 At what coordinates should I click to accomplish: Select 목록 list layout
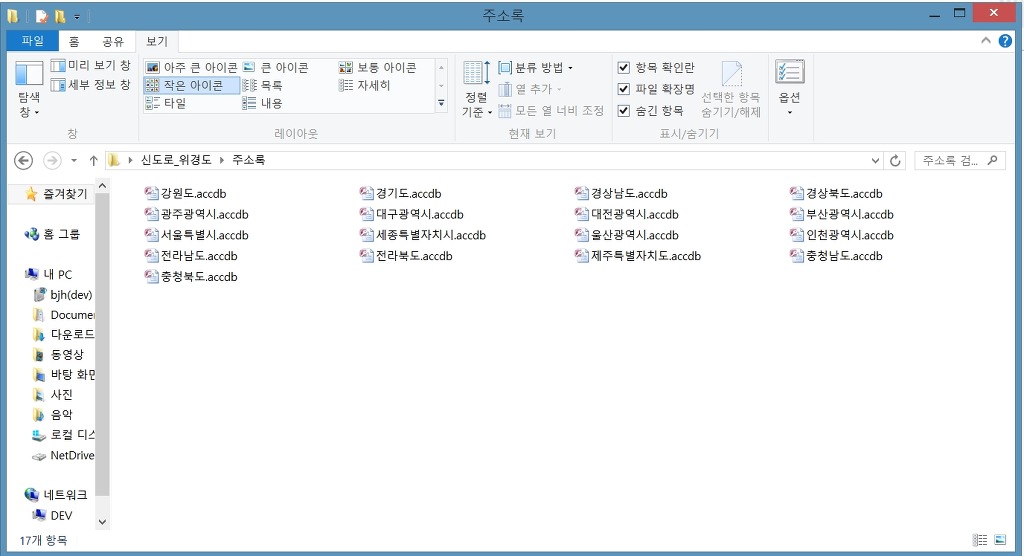(x=263, y=85)
